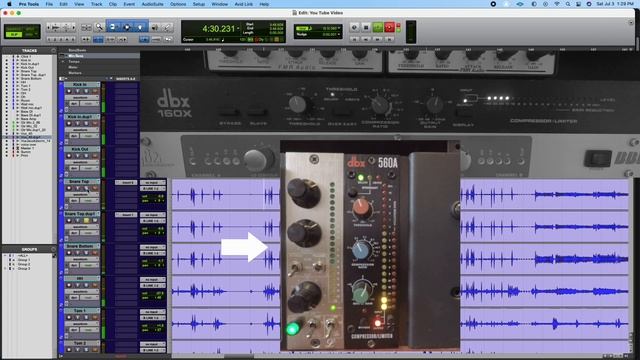Select the Zoomer tool
The height and width of the screenshot is (360, 640).
pos(99,27)
